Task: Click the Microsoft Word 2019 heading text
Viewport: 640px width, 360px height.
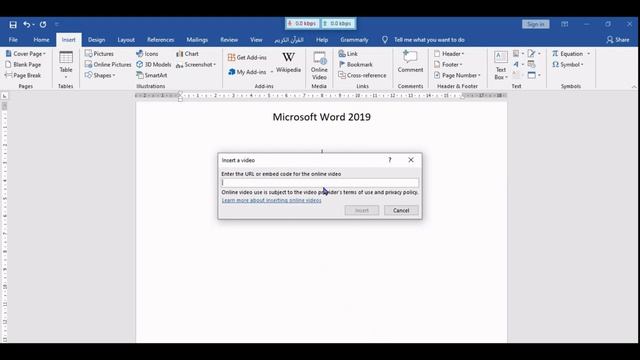Action: pos(322,117)
